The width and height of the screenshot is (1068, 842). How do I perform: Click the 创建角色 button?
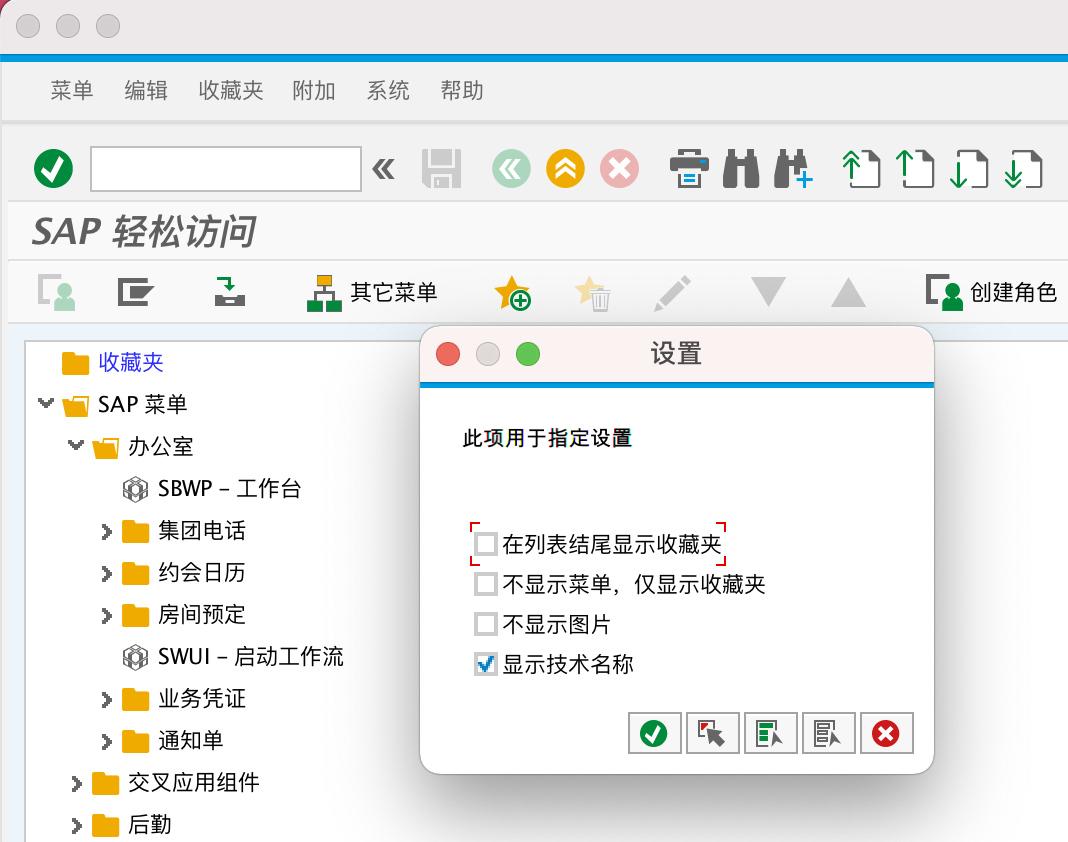click(991, 293)
